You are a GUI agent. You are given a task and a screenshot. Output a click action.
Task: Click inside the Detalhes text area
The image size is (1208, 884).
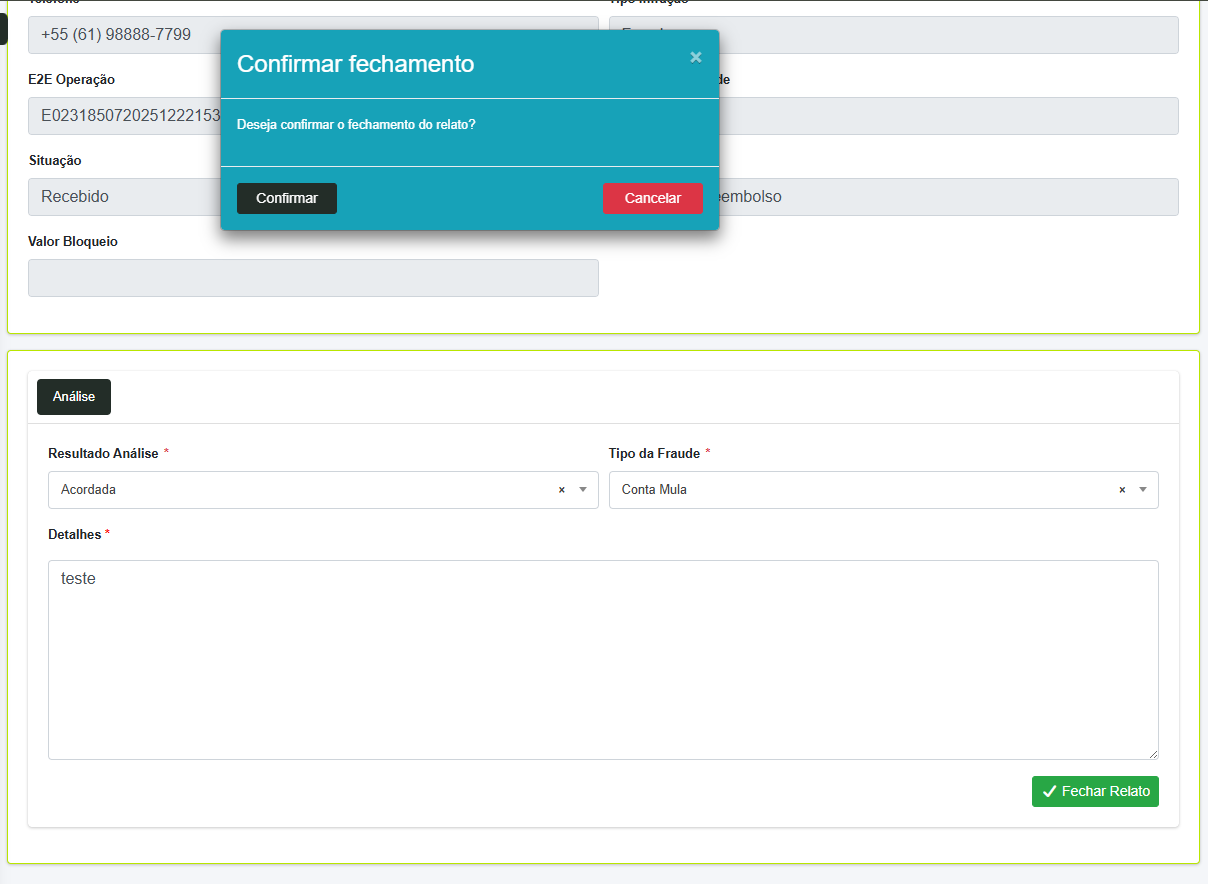[603, 660]
